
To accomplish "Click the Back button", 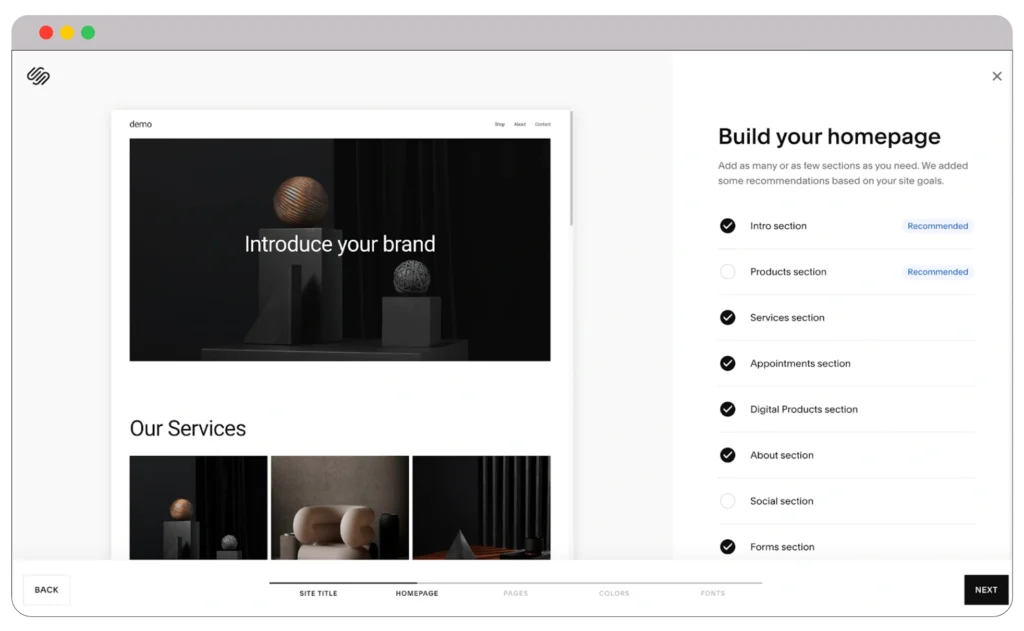I will click(46, 589).
